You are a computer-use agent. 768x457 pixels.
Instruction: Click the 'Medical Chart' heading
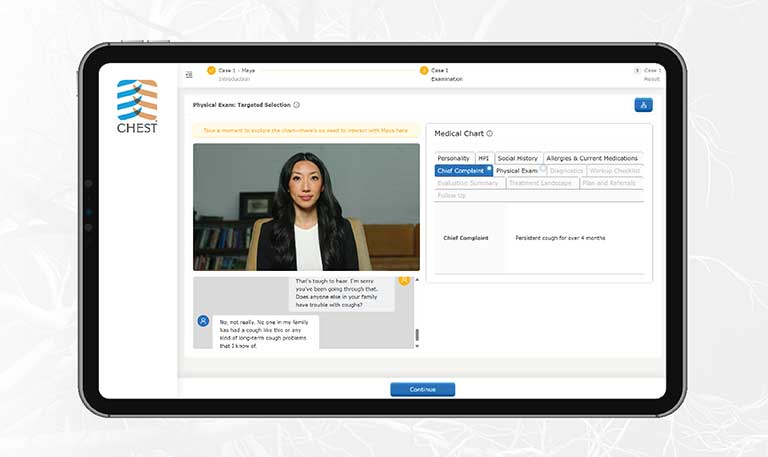459,133
